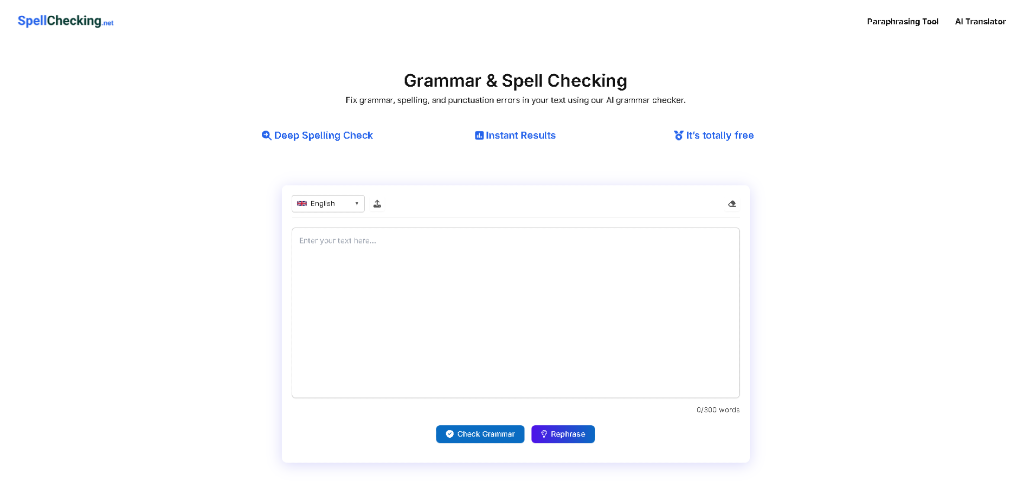The image size is (1030, 500).
Task: Click the lightbulb icon in Rephrase button
Action: 544,434
